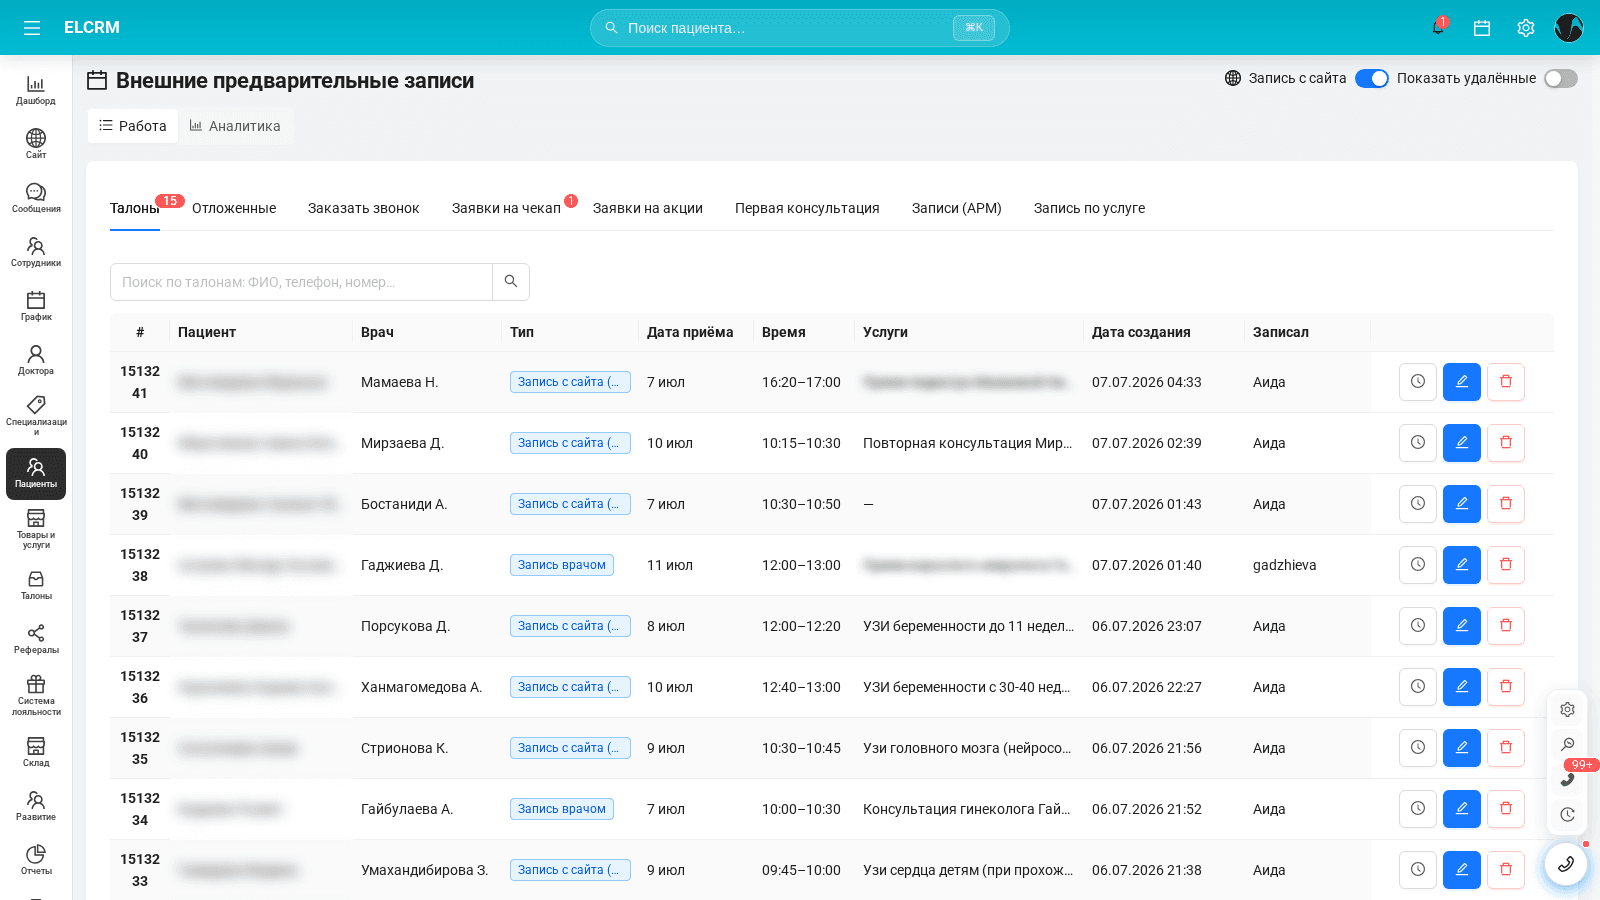Click the Дата приёма column header
The height and width of the screenshot is (900, 1600).
click(x=690, y=332)
